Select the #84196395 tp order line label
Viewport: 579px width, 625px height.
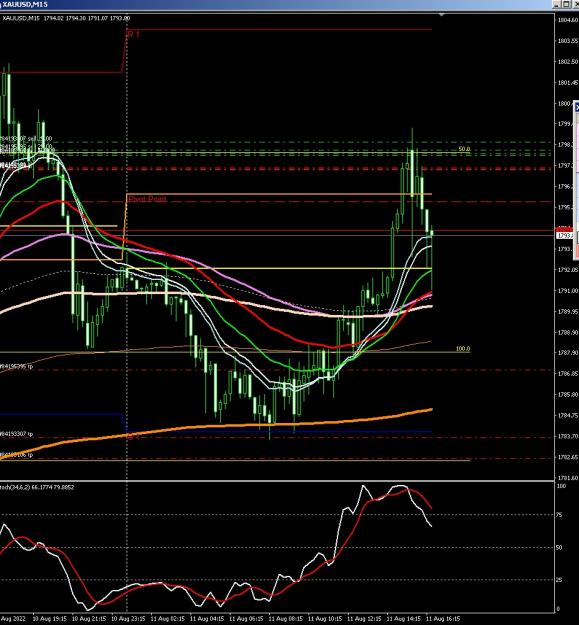(x=16, y=366)
